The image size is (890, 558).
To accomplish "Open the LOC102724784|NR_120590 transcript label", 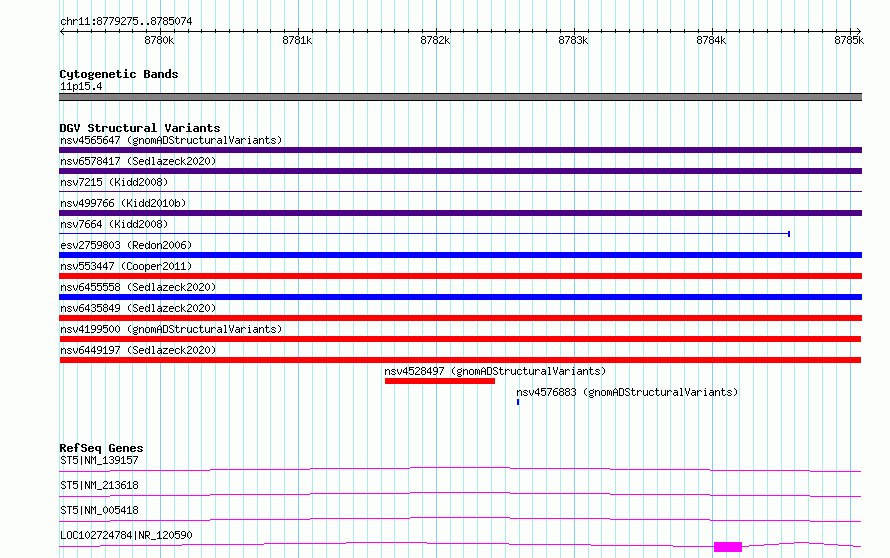I will click(126, 535).
